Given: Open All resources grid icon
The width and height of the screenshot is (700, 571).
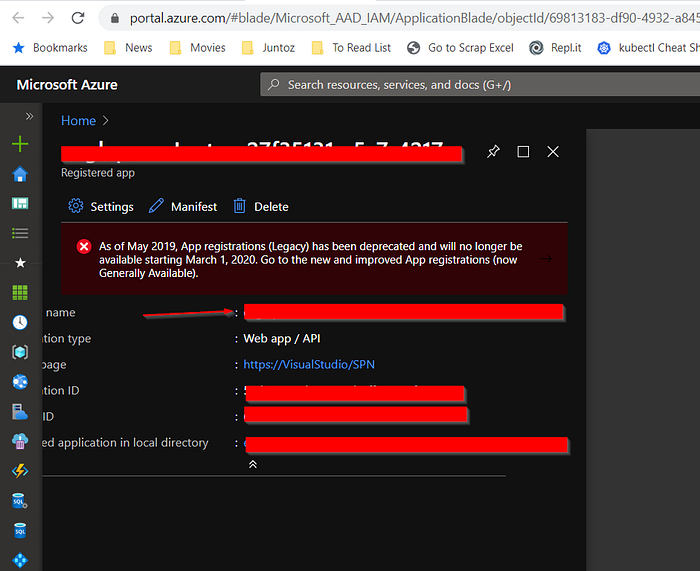Looking at the screenshot, I should tap(20, 293).
